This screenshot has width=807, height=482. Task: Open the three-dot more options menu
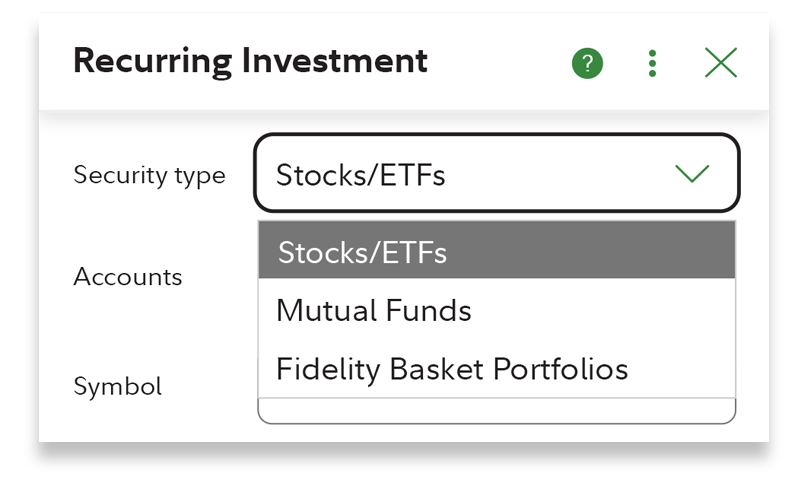click(x=652, y=64)
